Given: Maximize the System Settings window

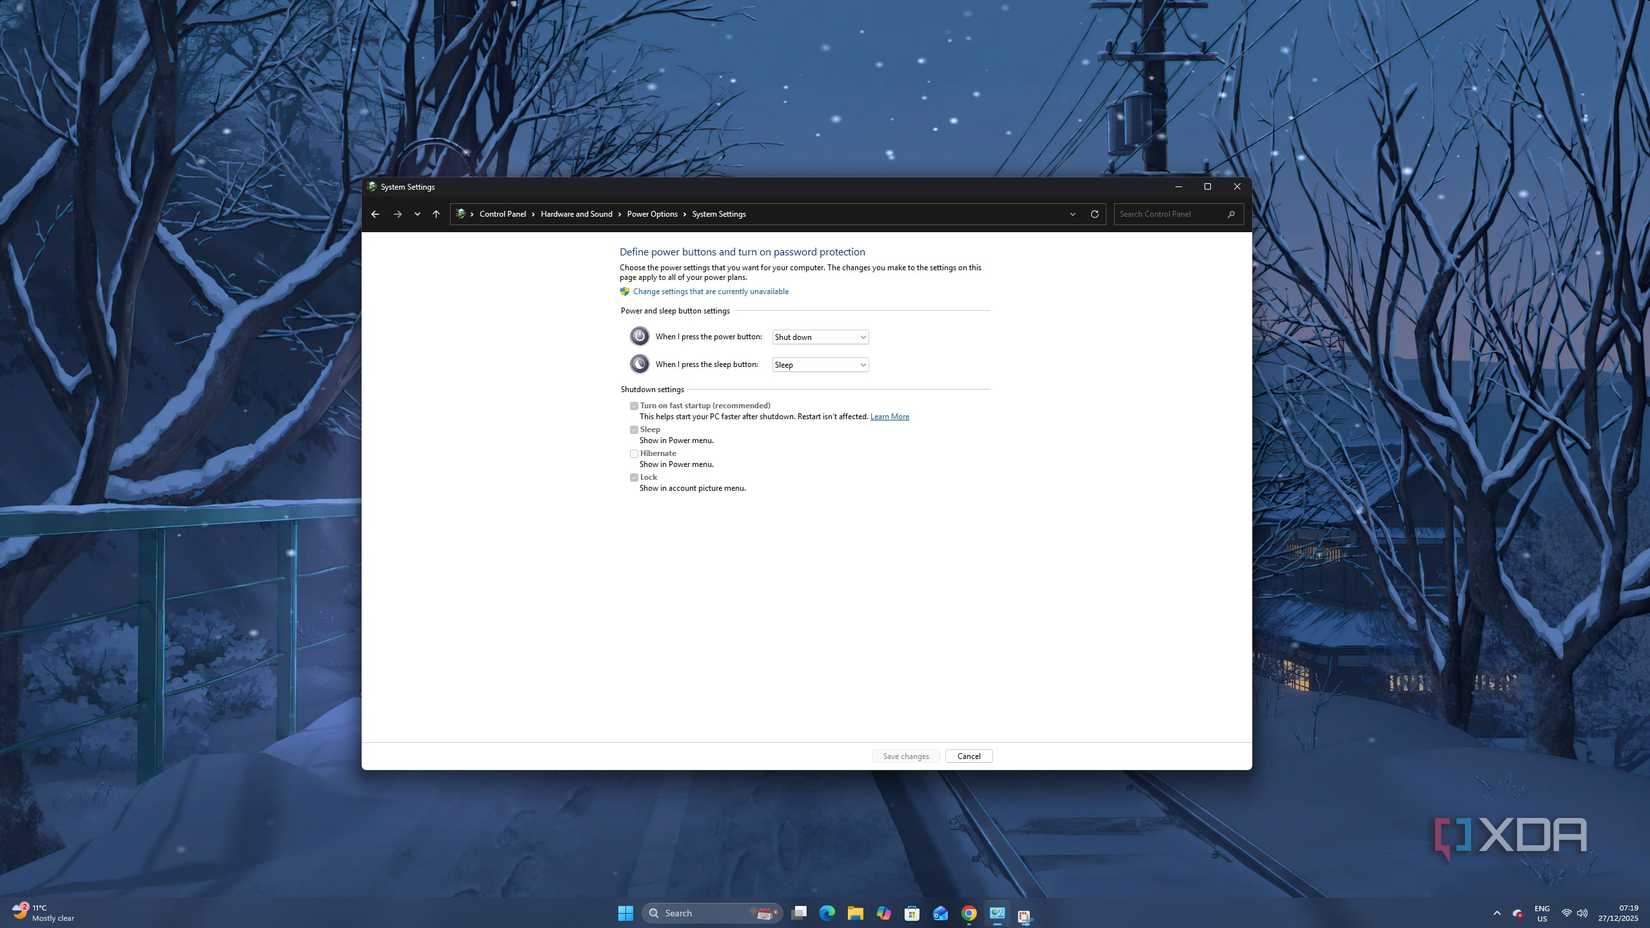Looking at the screenshot, I should pyautogui.click(x=1207, y=187).
